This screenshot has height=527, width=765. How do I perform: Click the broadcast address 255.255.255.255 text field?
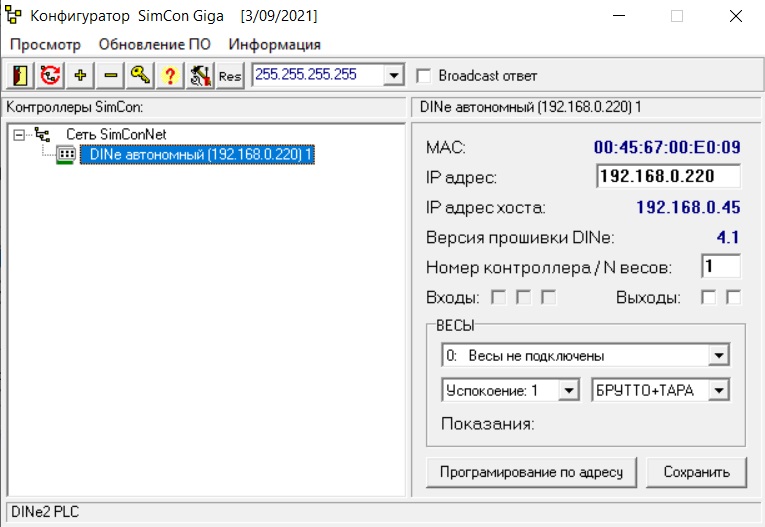[318, 75]
